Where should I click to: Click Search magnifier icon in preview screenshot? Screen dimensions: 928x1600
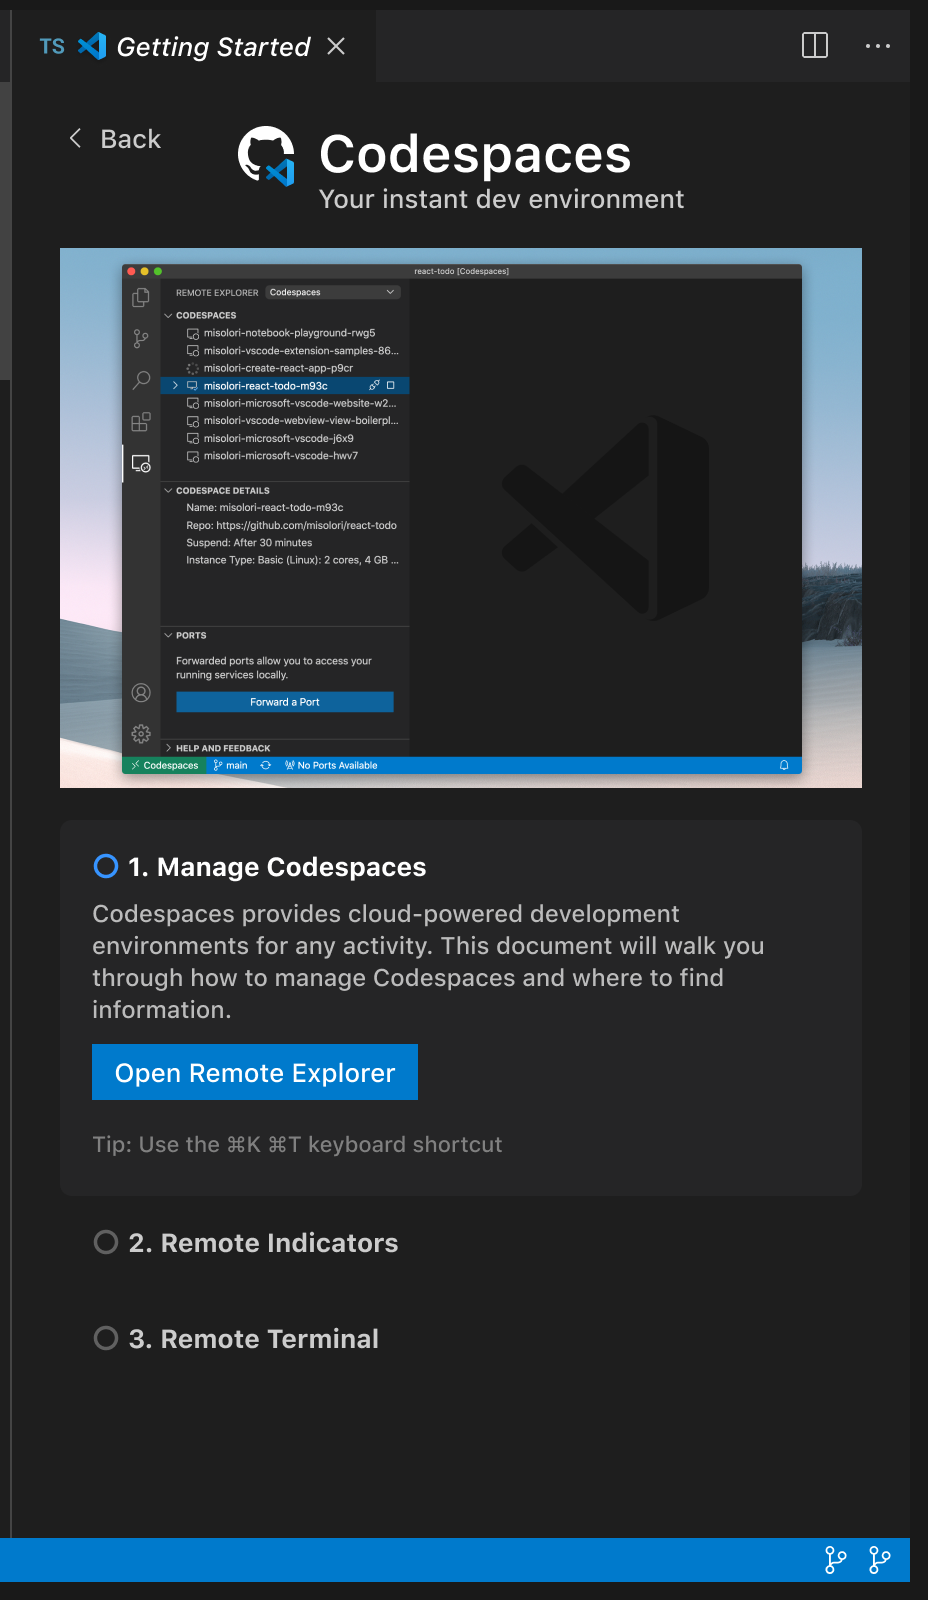tap(141, 380)
